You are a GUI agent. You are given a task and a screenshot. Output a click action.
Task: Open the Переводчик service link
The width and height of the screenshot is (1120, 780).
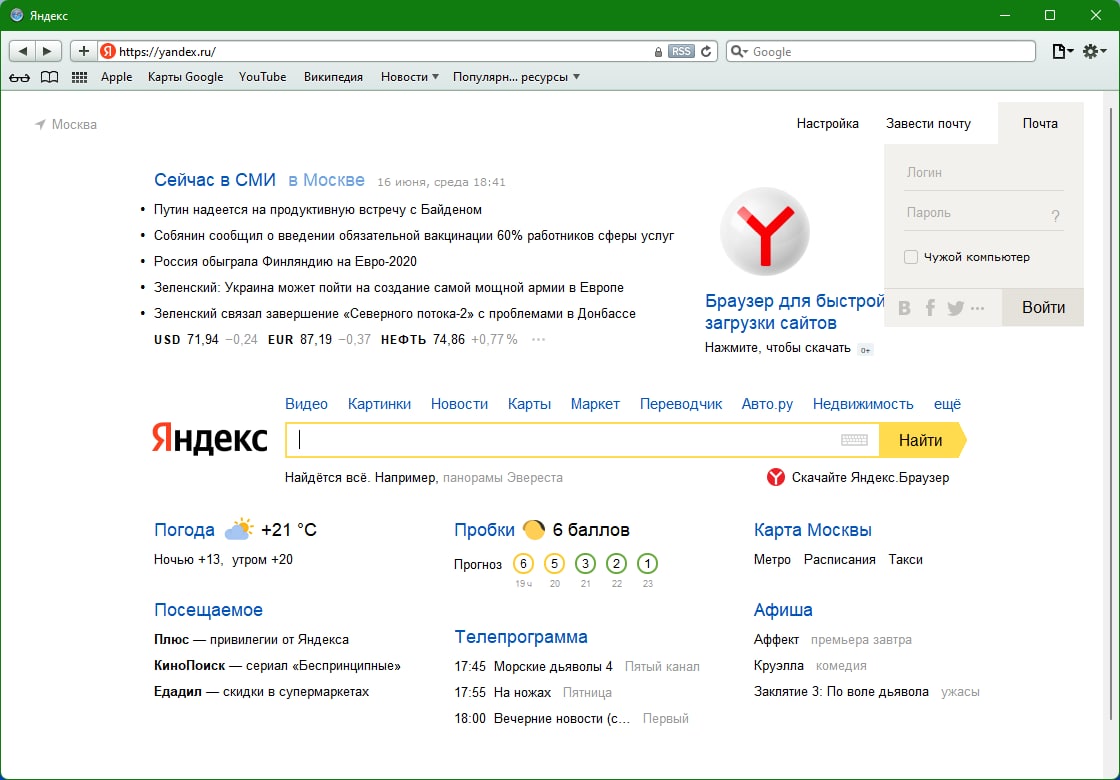point(681,404)
